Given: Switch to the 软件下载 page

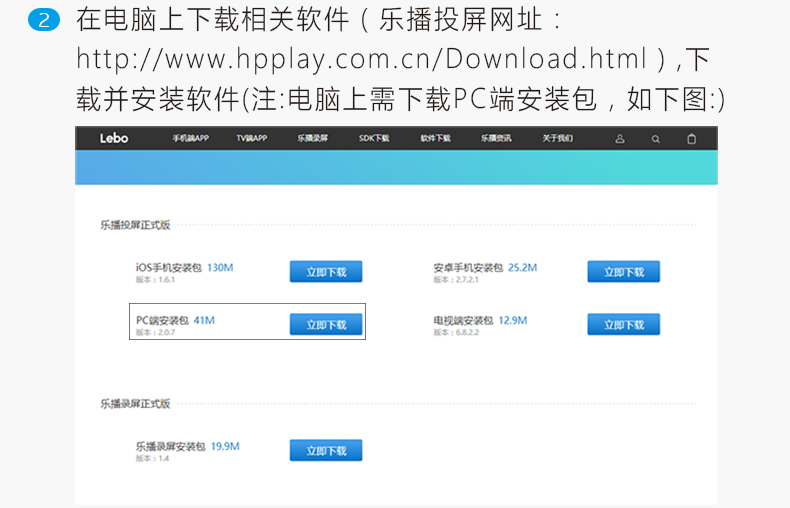Looking at the screenshot, I should click(435, 138).
